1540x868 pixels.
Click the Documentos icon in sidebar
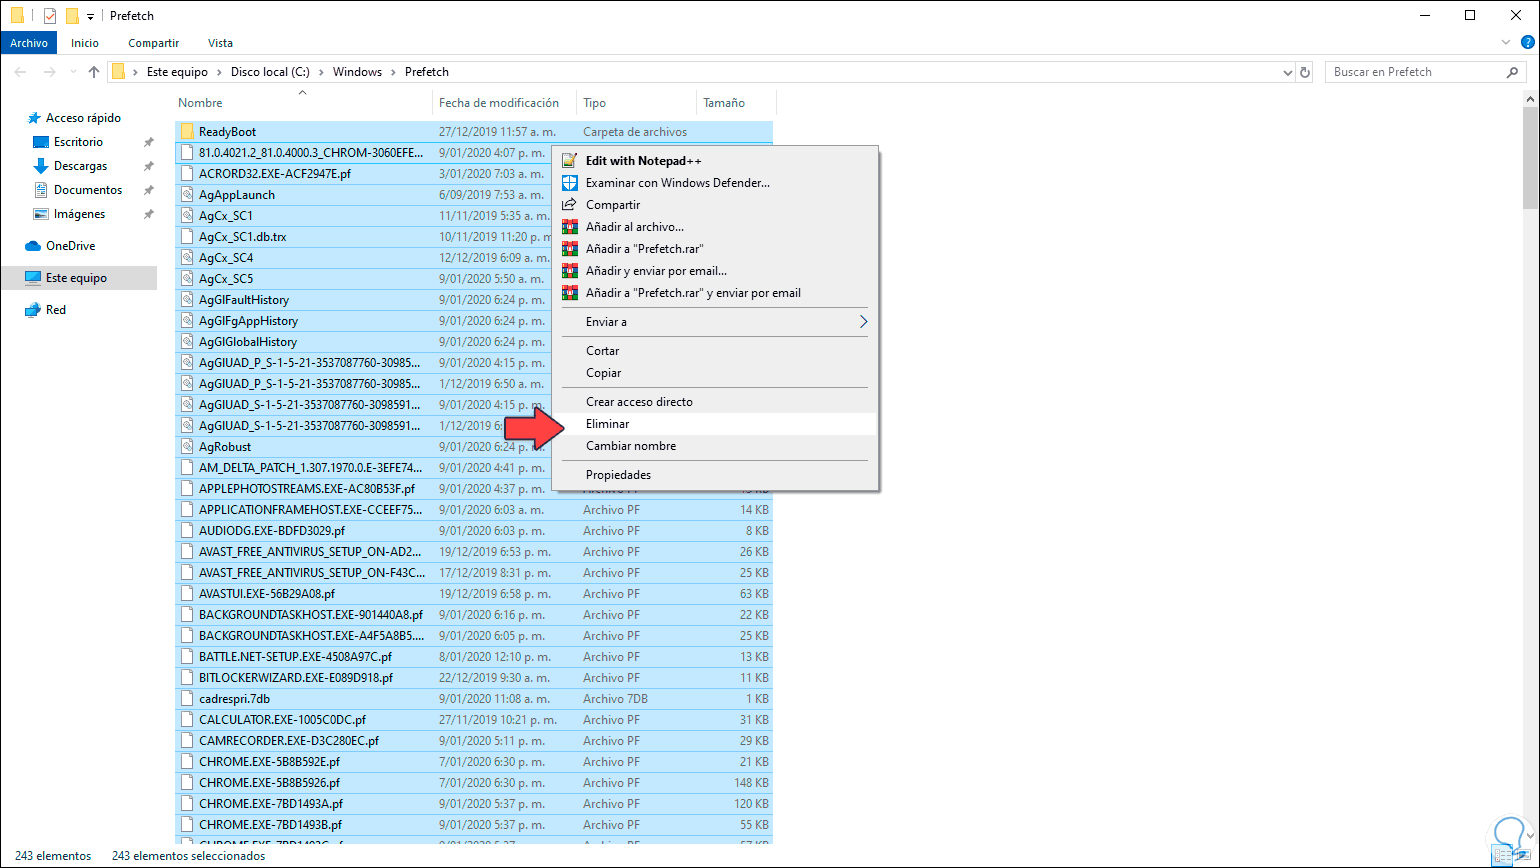(x=41, y=190)
